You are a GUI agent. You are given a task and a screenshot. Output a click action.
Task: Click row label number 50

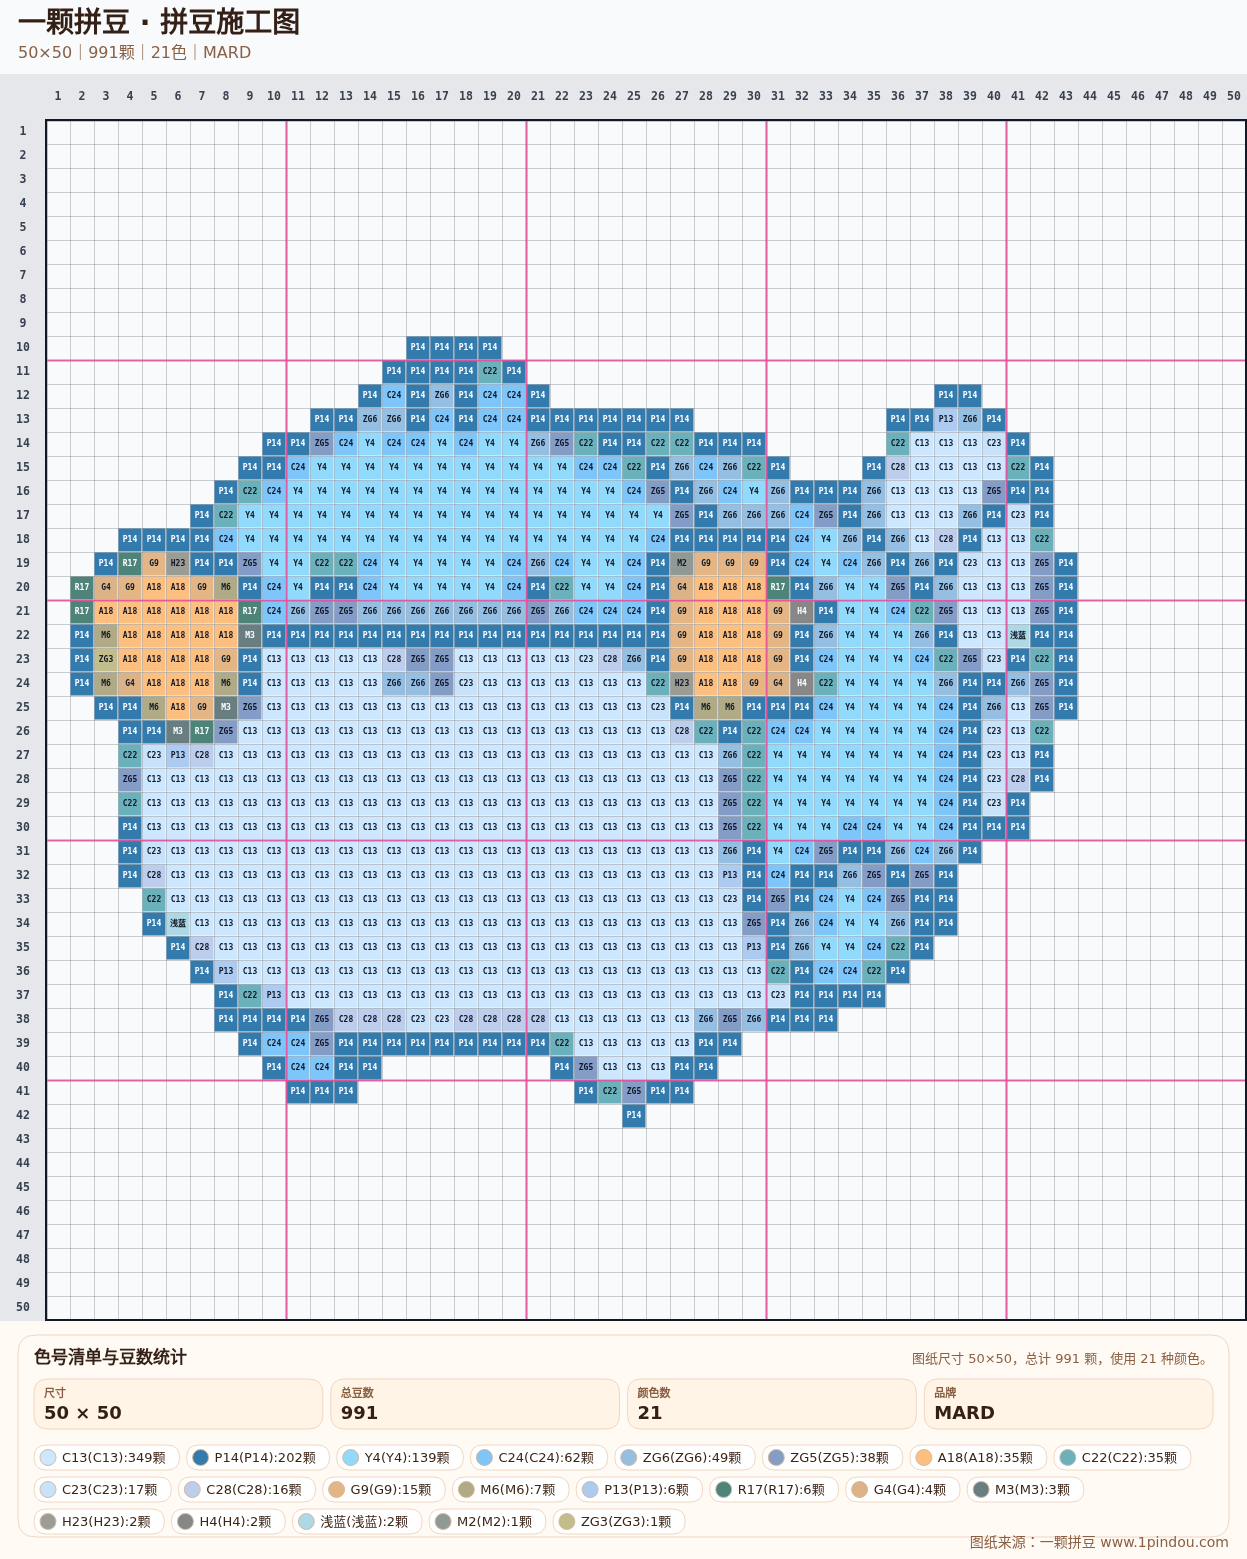pyautogui.click(x=23, y=1307)
